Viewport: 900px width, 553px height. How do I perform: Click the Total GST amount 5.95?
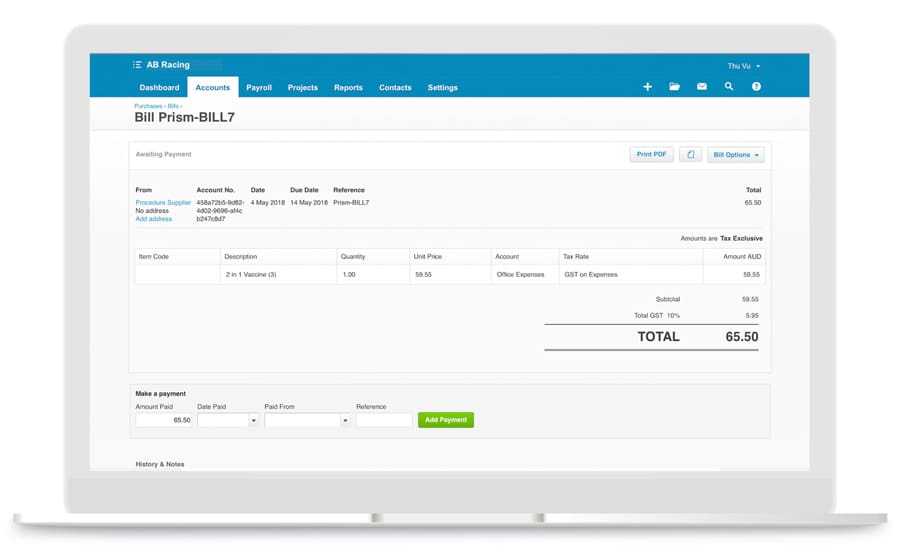click(752, 315)
